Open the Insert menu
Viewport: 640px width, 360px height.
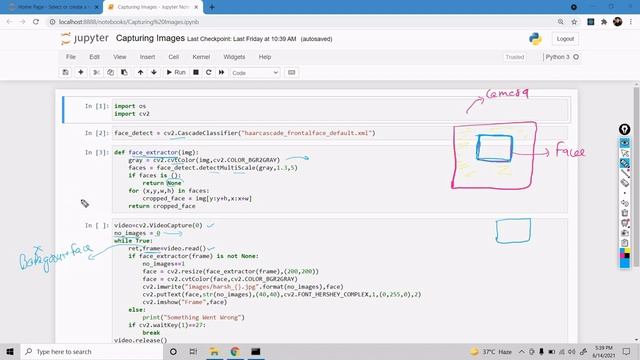click(147, 57)
